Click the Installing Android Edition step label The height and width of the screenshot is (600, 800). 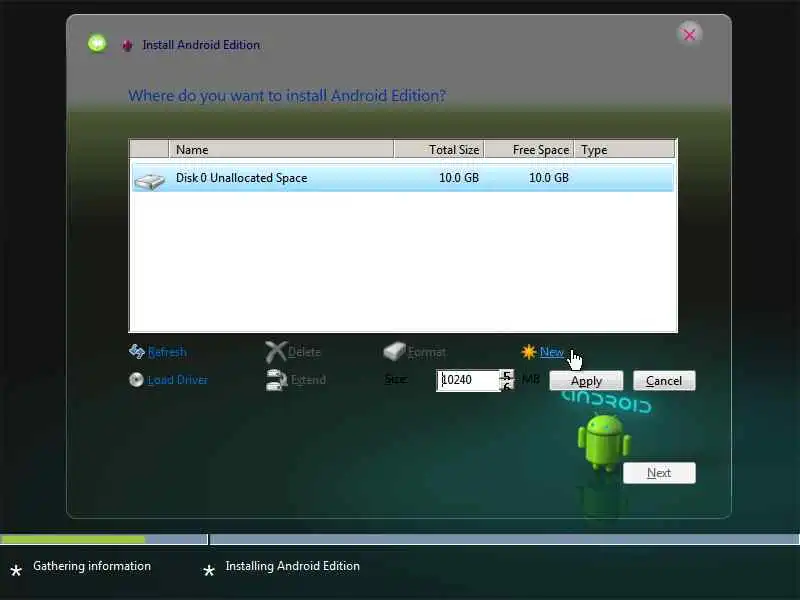[x=292, y=566]
